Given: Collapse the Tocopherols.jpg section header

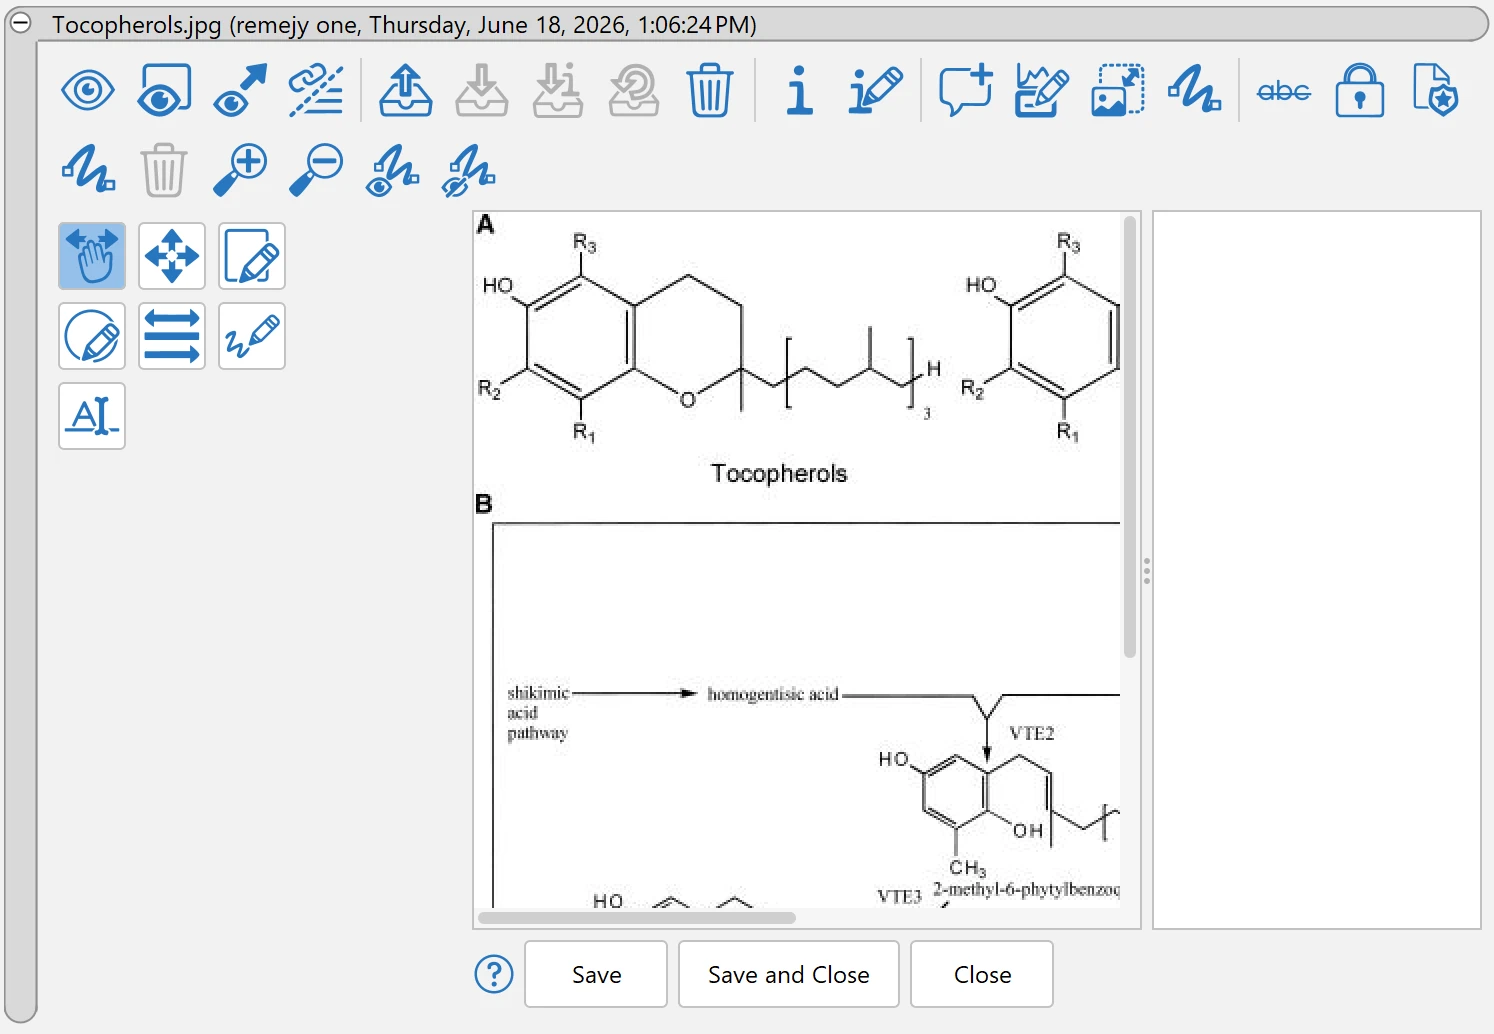Looking at the screenshot, I should pos(20,23).
